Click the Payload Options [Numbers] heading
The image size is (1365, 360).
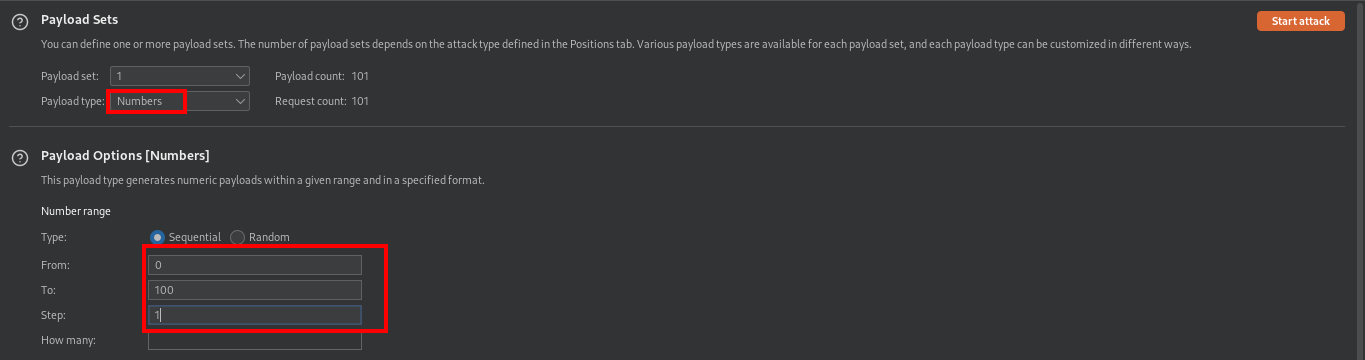(x=125, y=156)
